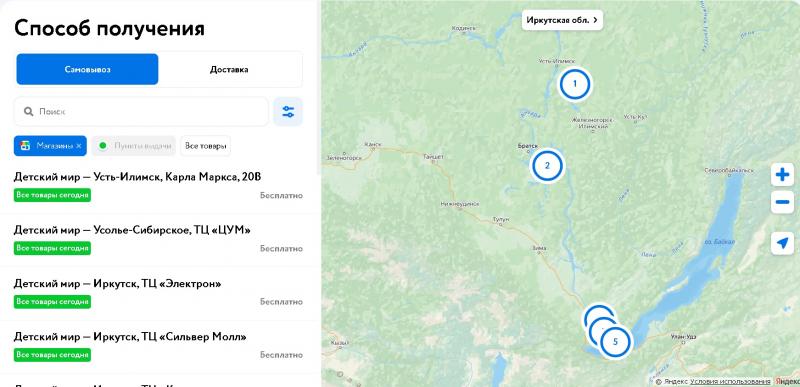
Task: Zoom in on the map with plus
Action: 782,175
